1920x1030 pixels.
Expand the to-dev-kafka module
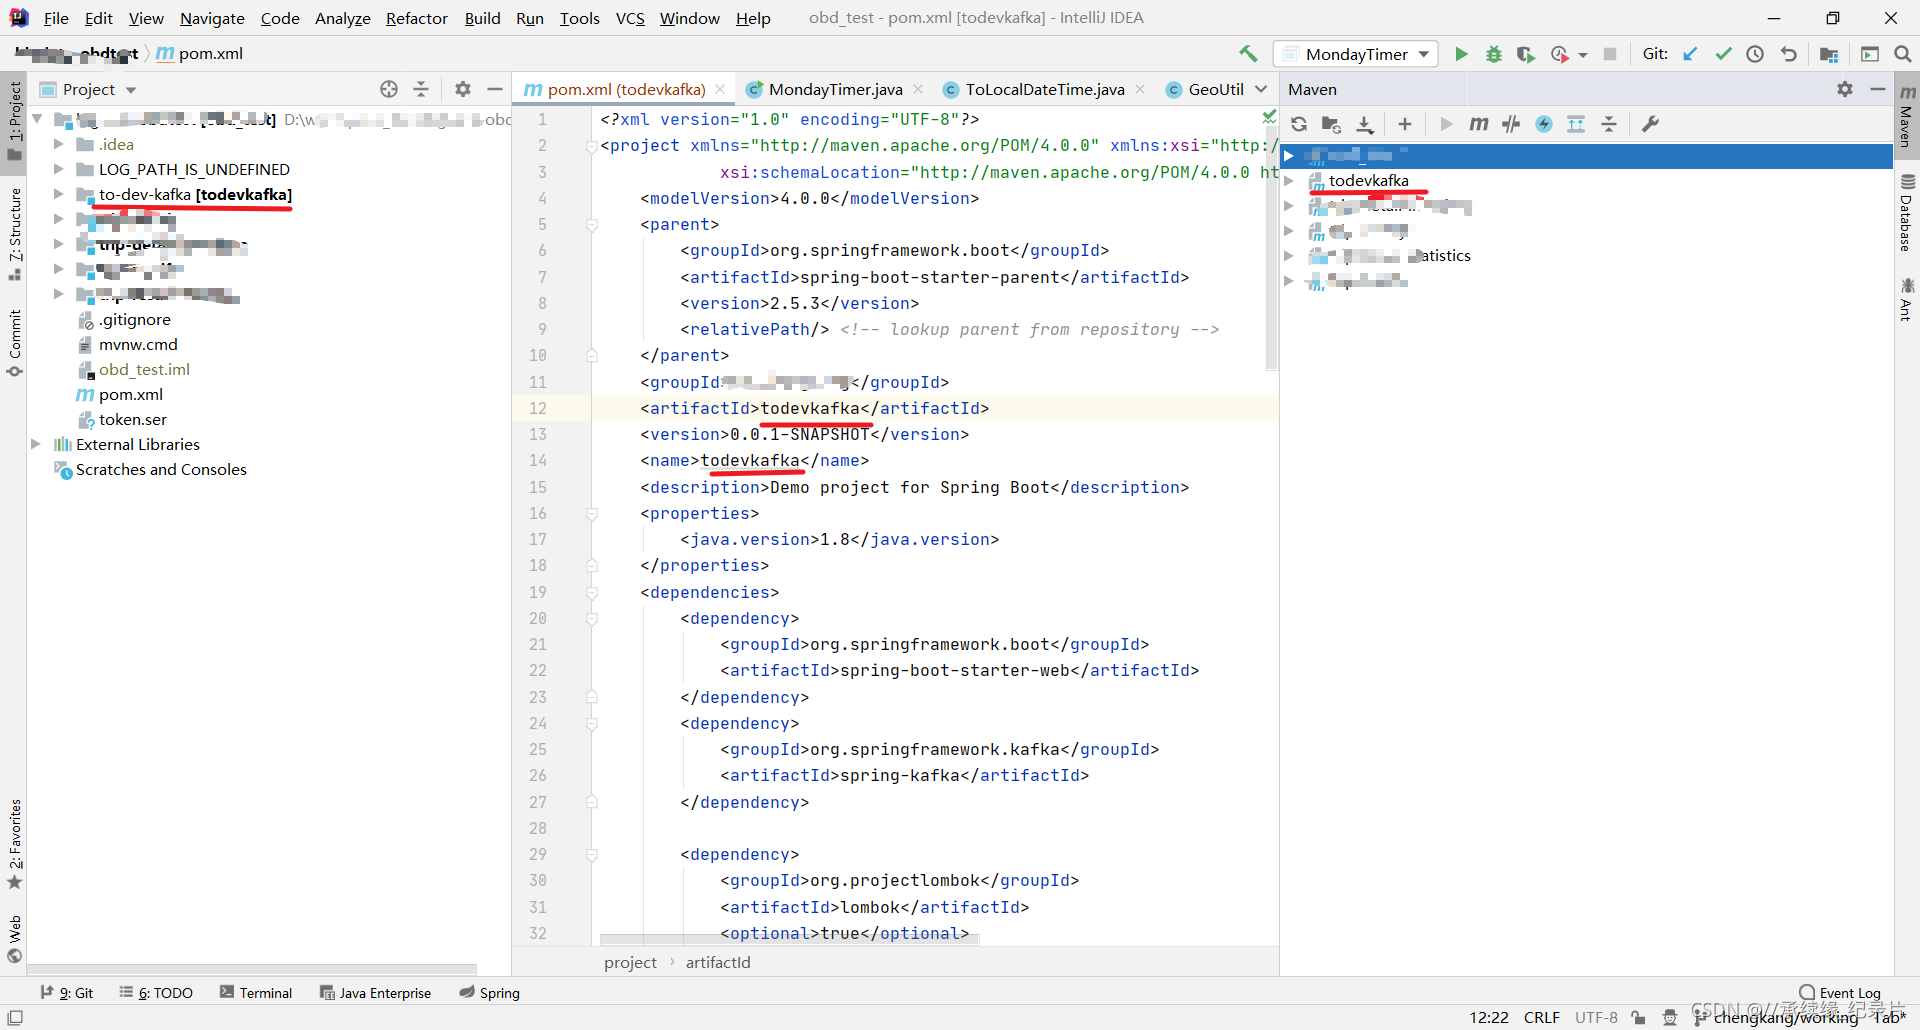(x=59, y=194)
